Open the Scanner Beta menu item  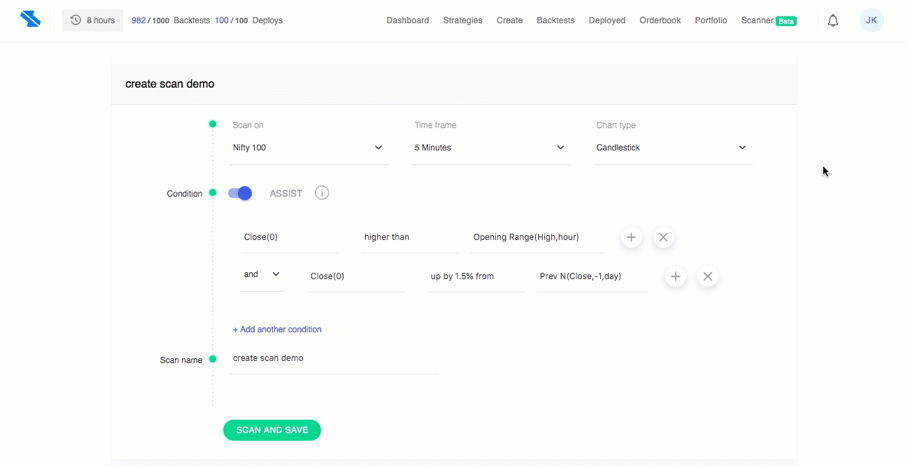coord(768,20)
